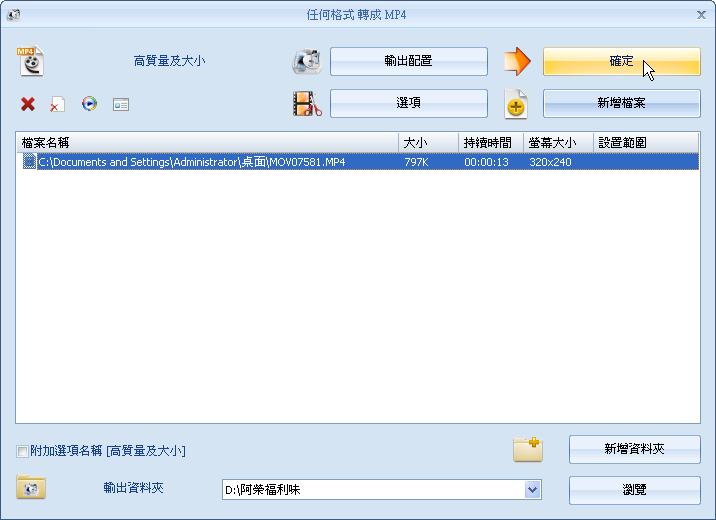Open the output folder icon
This screenshot has height=520, width=716.
(x=31, y=487)
